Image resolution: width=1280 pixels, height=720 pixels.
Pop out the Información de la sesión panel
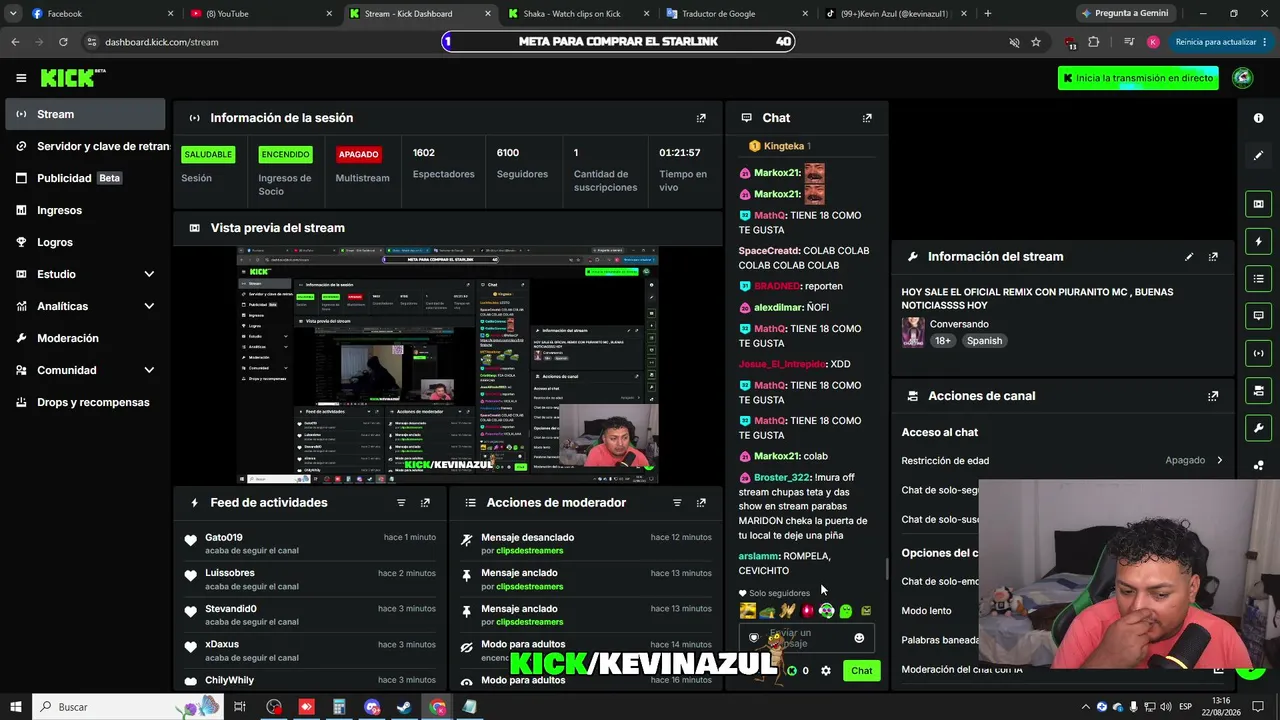(x=701, y=118)
